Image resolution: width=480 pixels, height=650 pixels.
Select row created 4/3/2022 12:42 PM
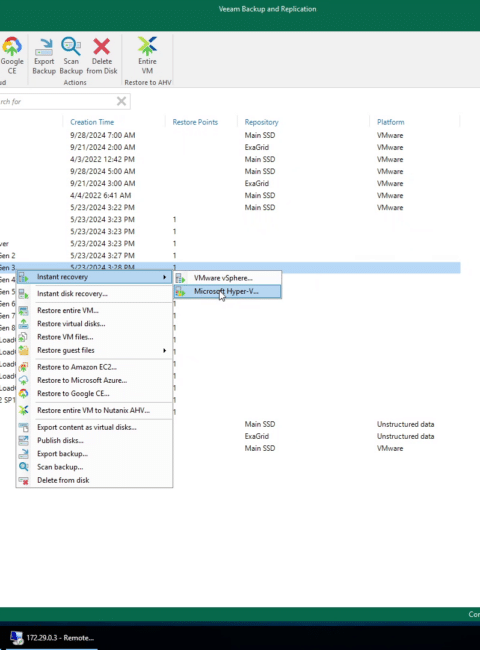click(x=230, y=159)
